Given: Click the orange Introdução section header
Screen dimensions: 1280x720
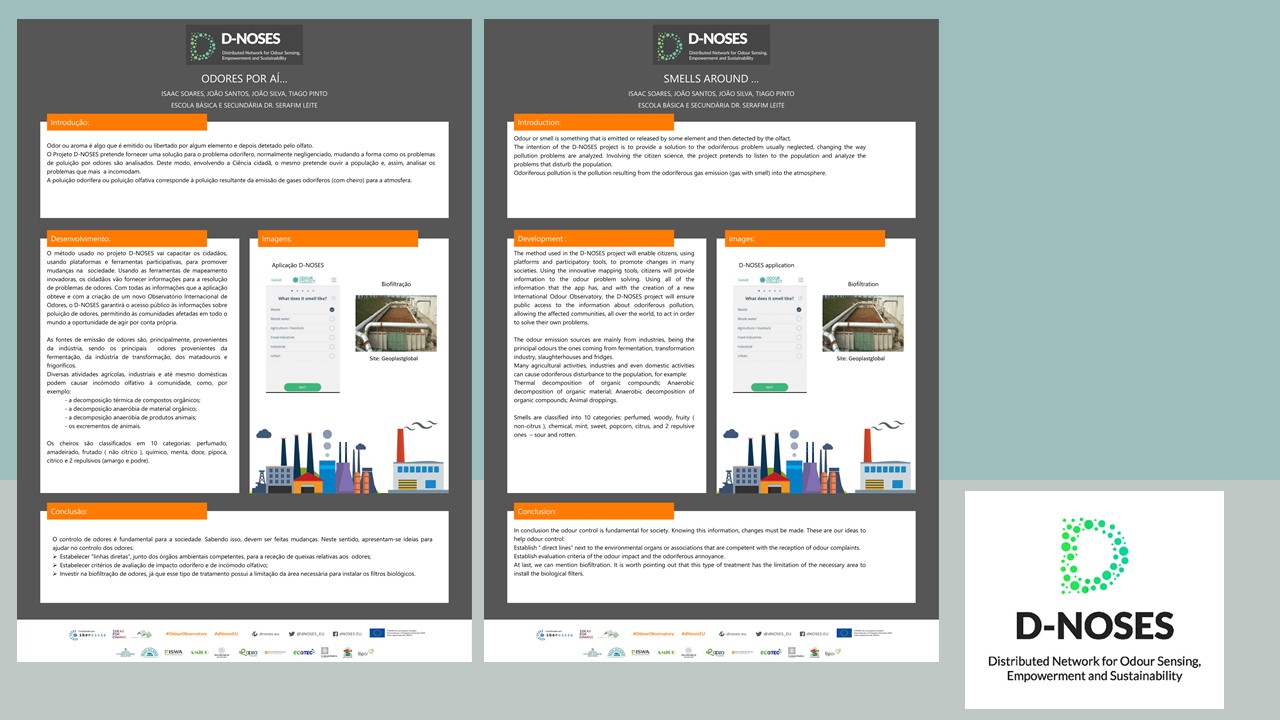Looking at the screenshot, I should pyautogui.click(x=126, y=122).
